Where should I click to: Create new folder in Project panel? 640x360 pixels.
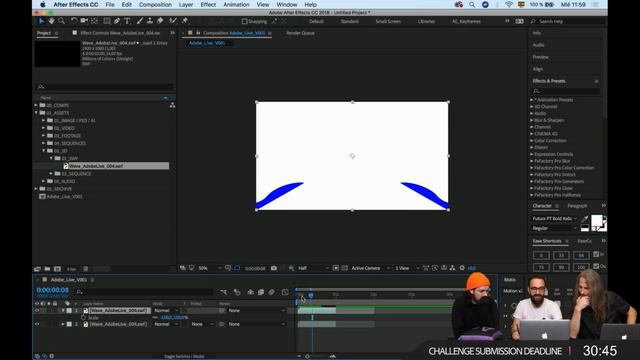point(47,269)
